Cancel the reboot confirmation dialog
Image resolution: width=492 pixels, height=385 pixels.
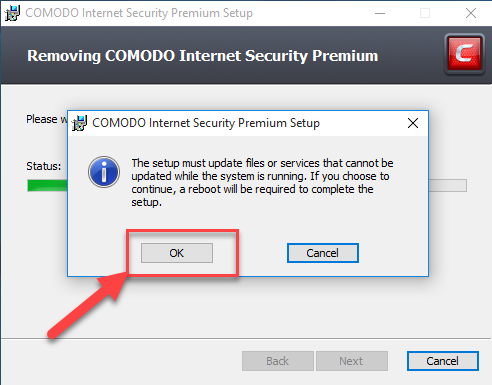pyautogui.click(x=323, y=253)
